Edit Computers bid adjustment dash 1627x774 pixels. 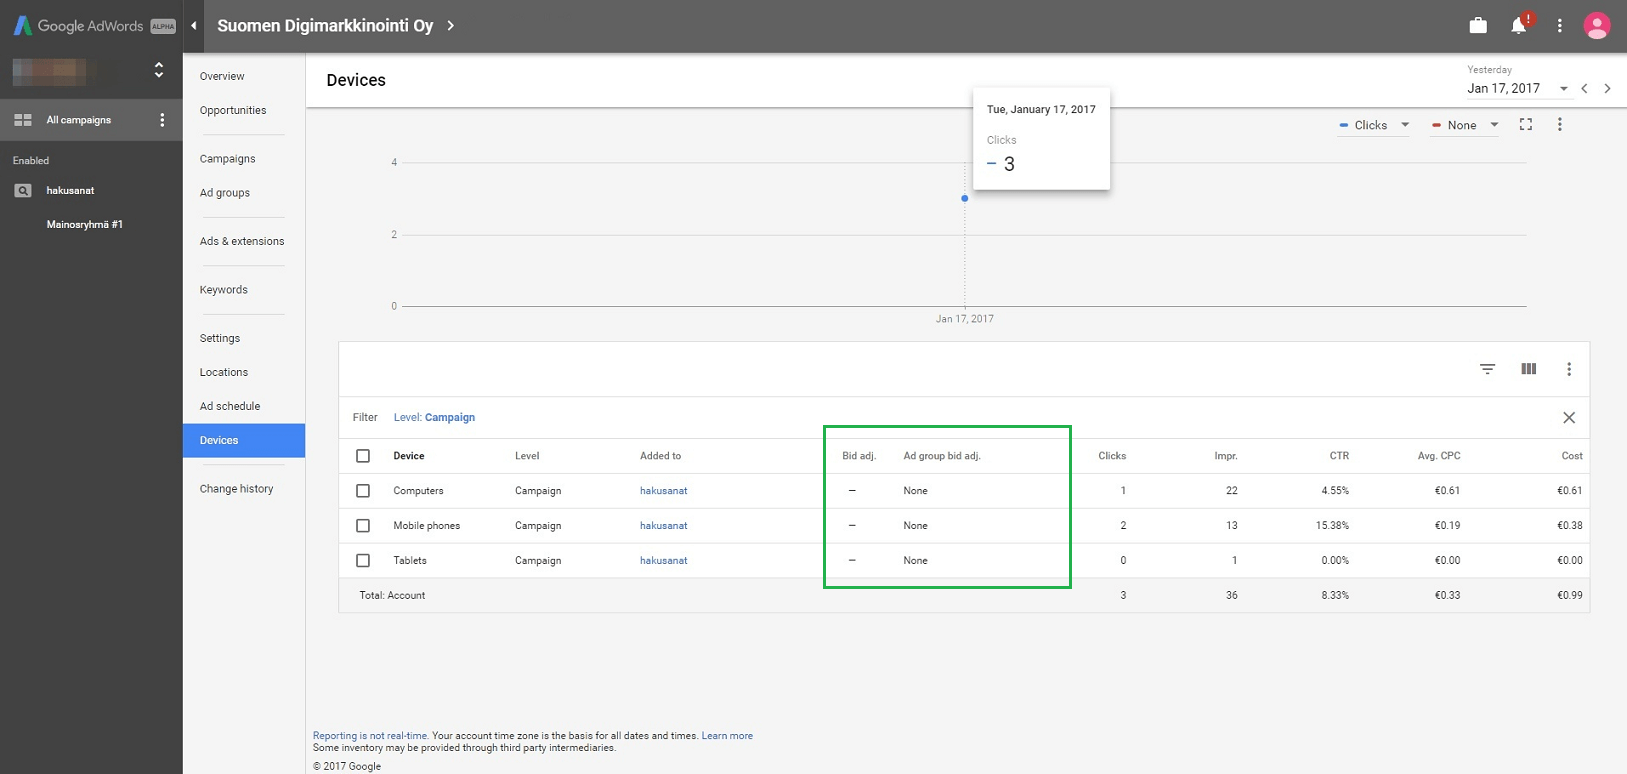click(852, 491)
